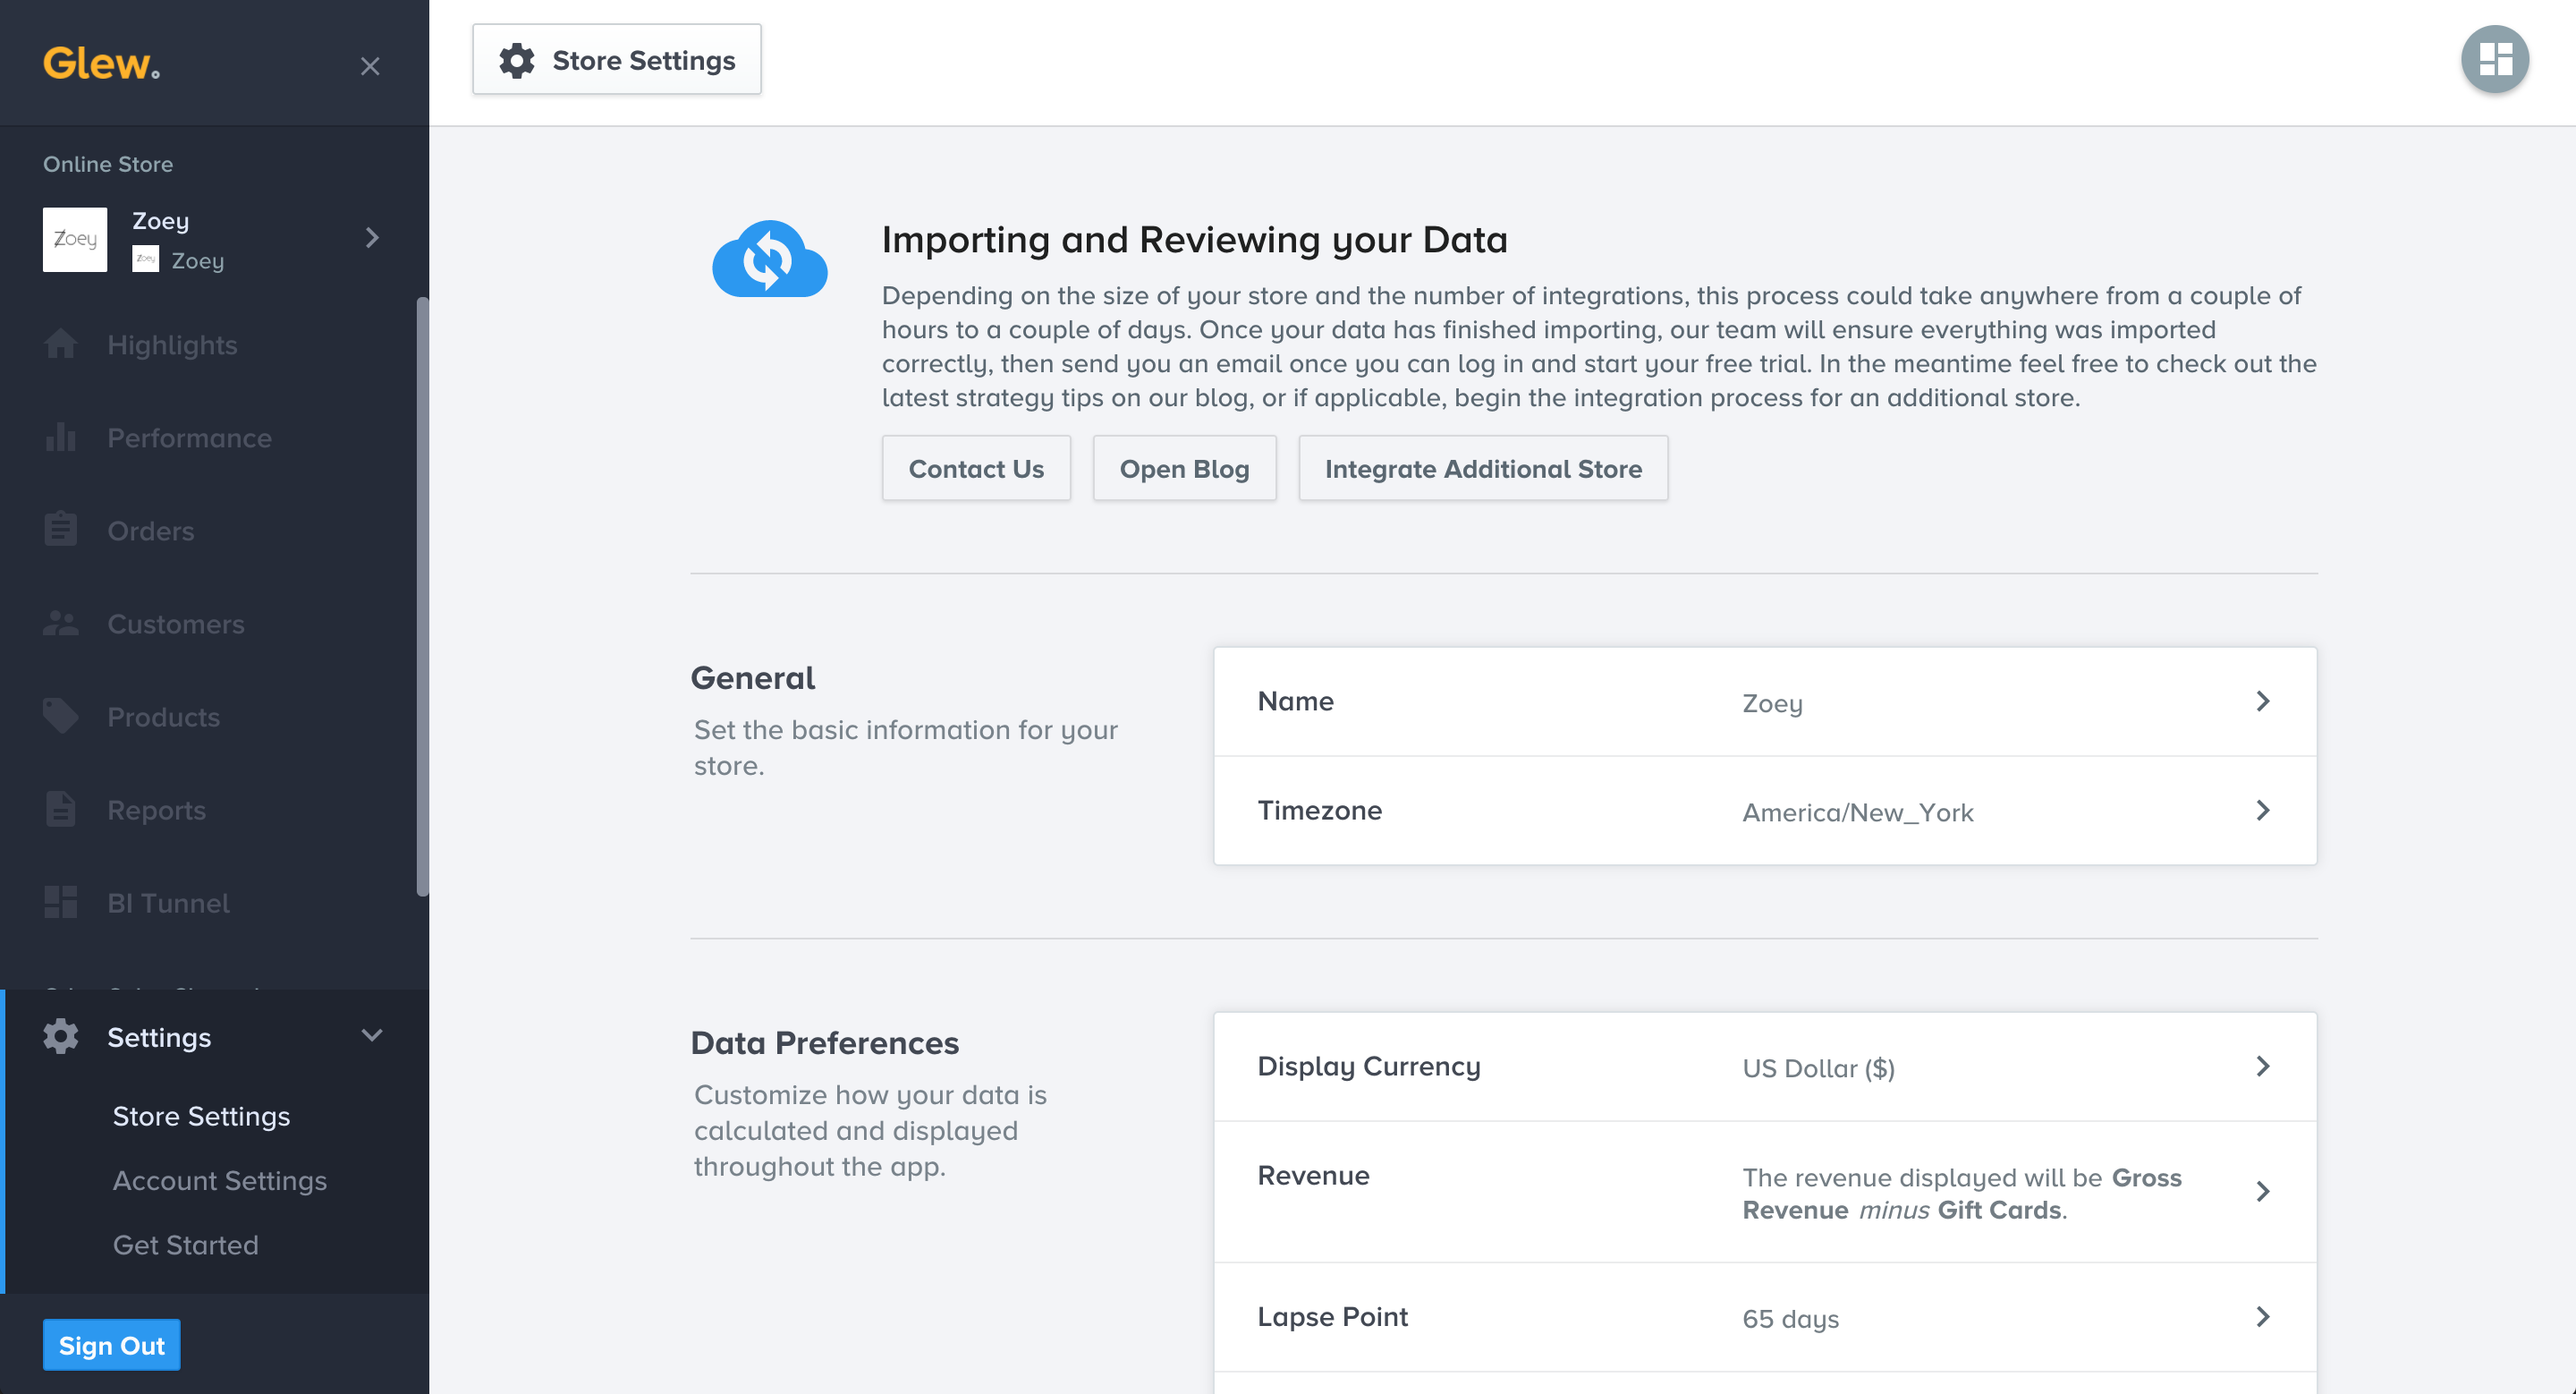Open the Timezone setting row arrow

click(x=2263, y=810)
